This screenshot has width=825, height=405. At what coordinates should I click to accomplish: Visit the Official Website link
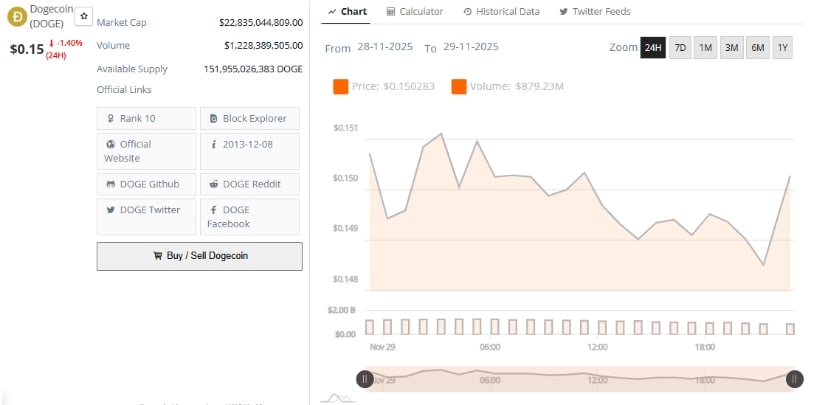pos(146,151)
